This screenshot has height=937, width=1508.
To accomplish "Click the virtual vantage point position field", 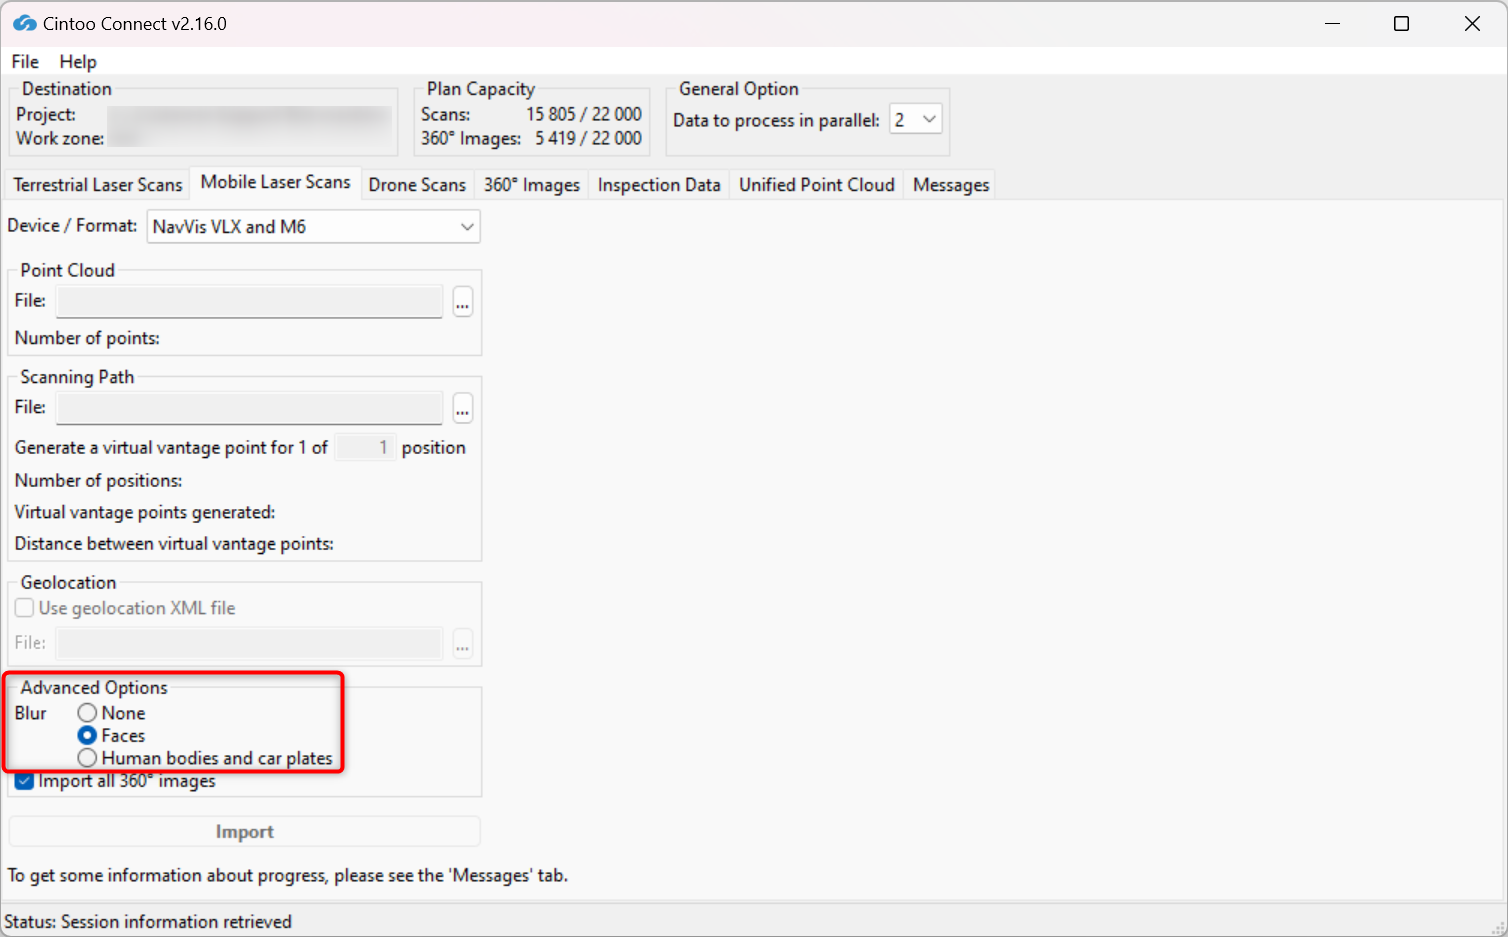I will coord(364,447).
